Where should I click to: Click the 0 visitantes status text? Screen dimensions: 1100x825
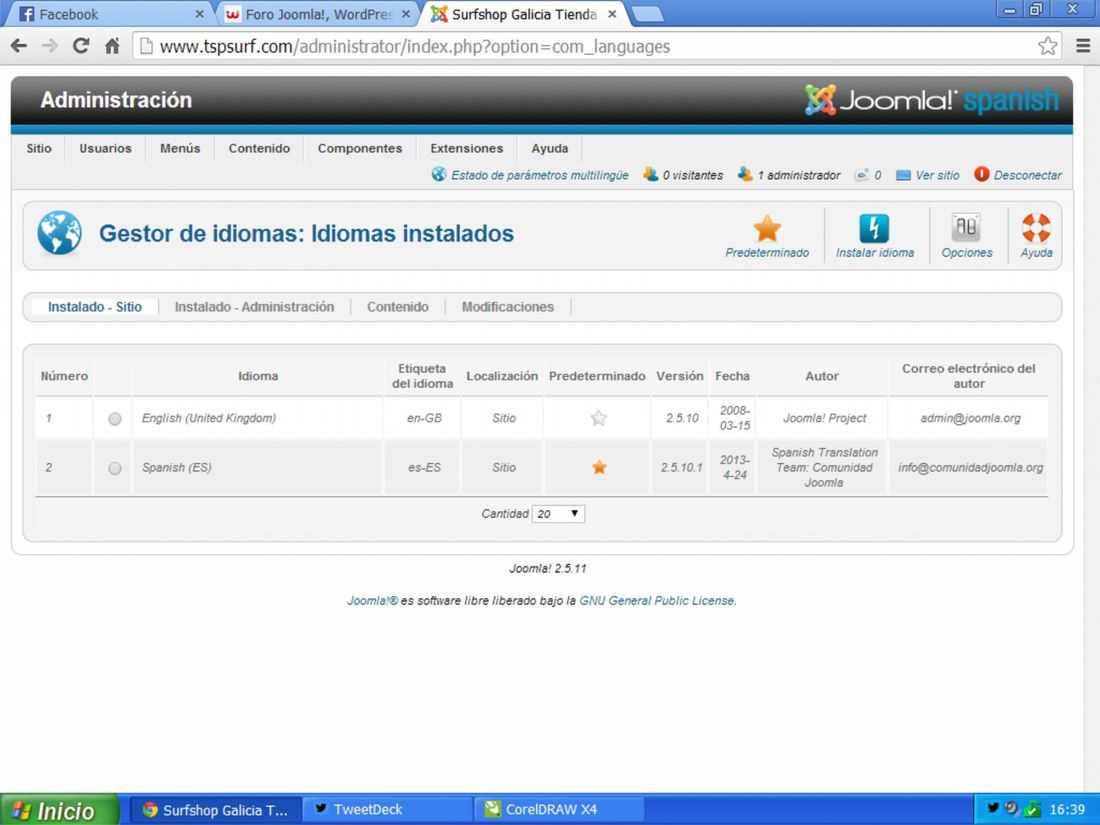(692, 175)
